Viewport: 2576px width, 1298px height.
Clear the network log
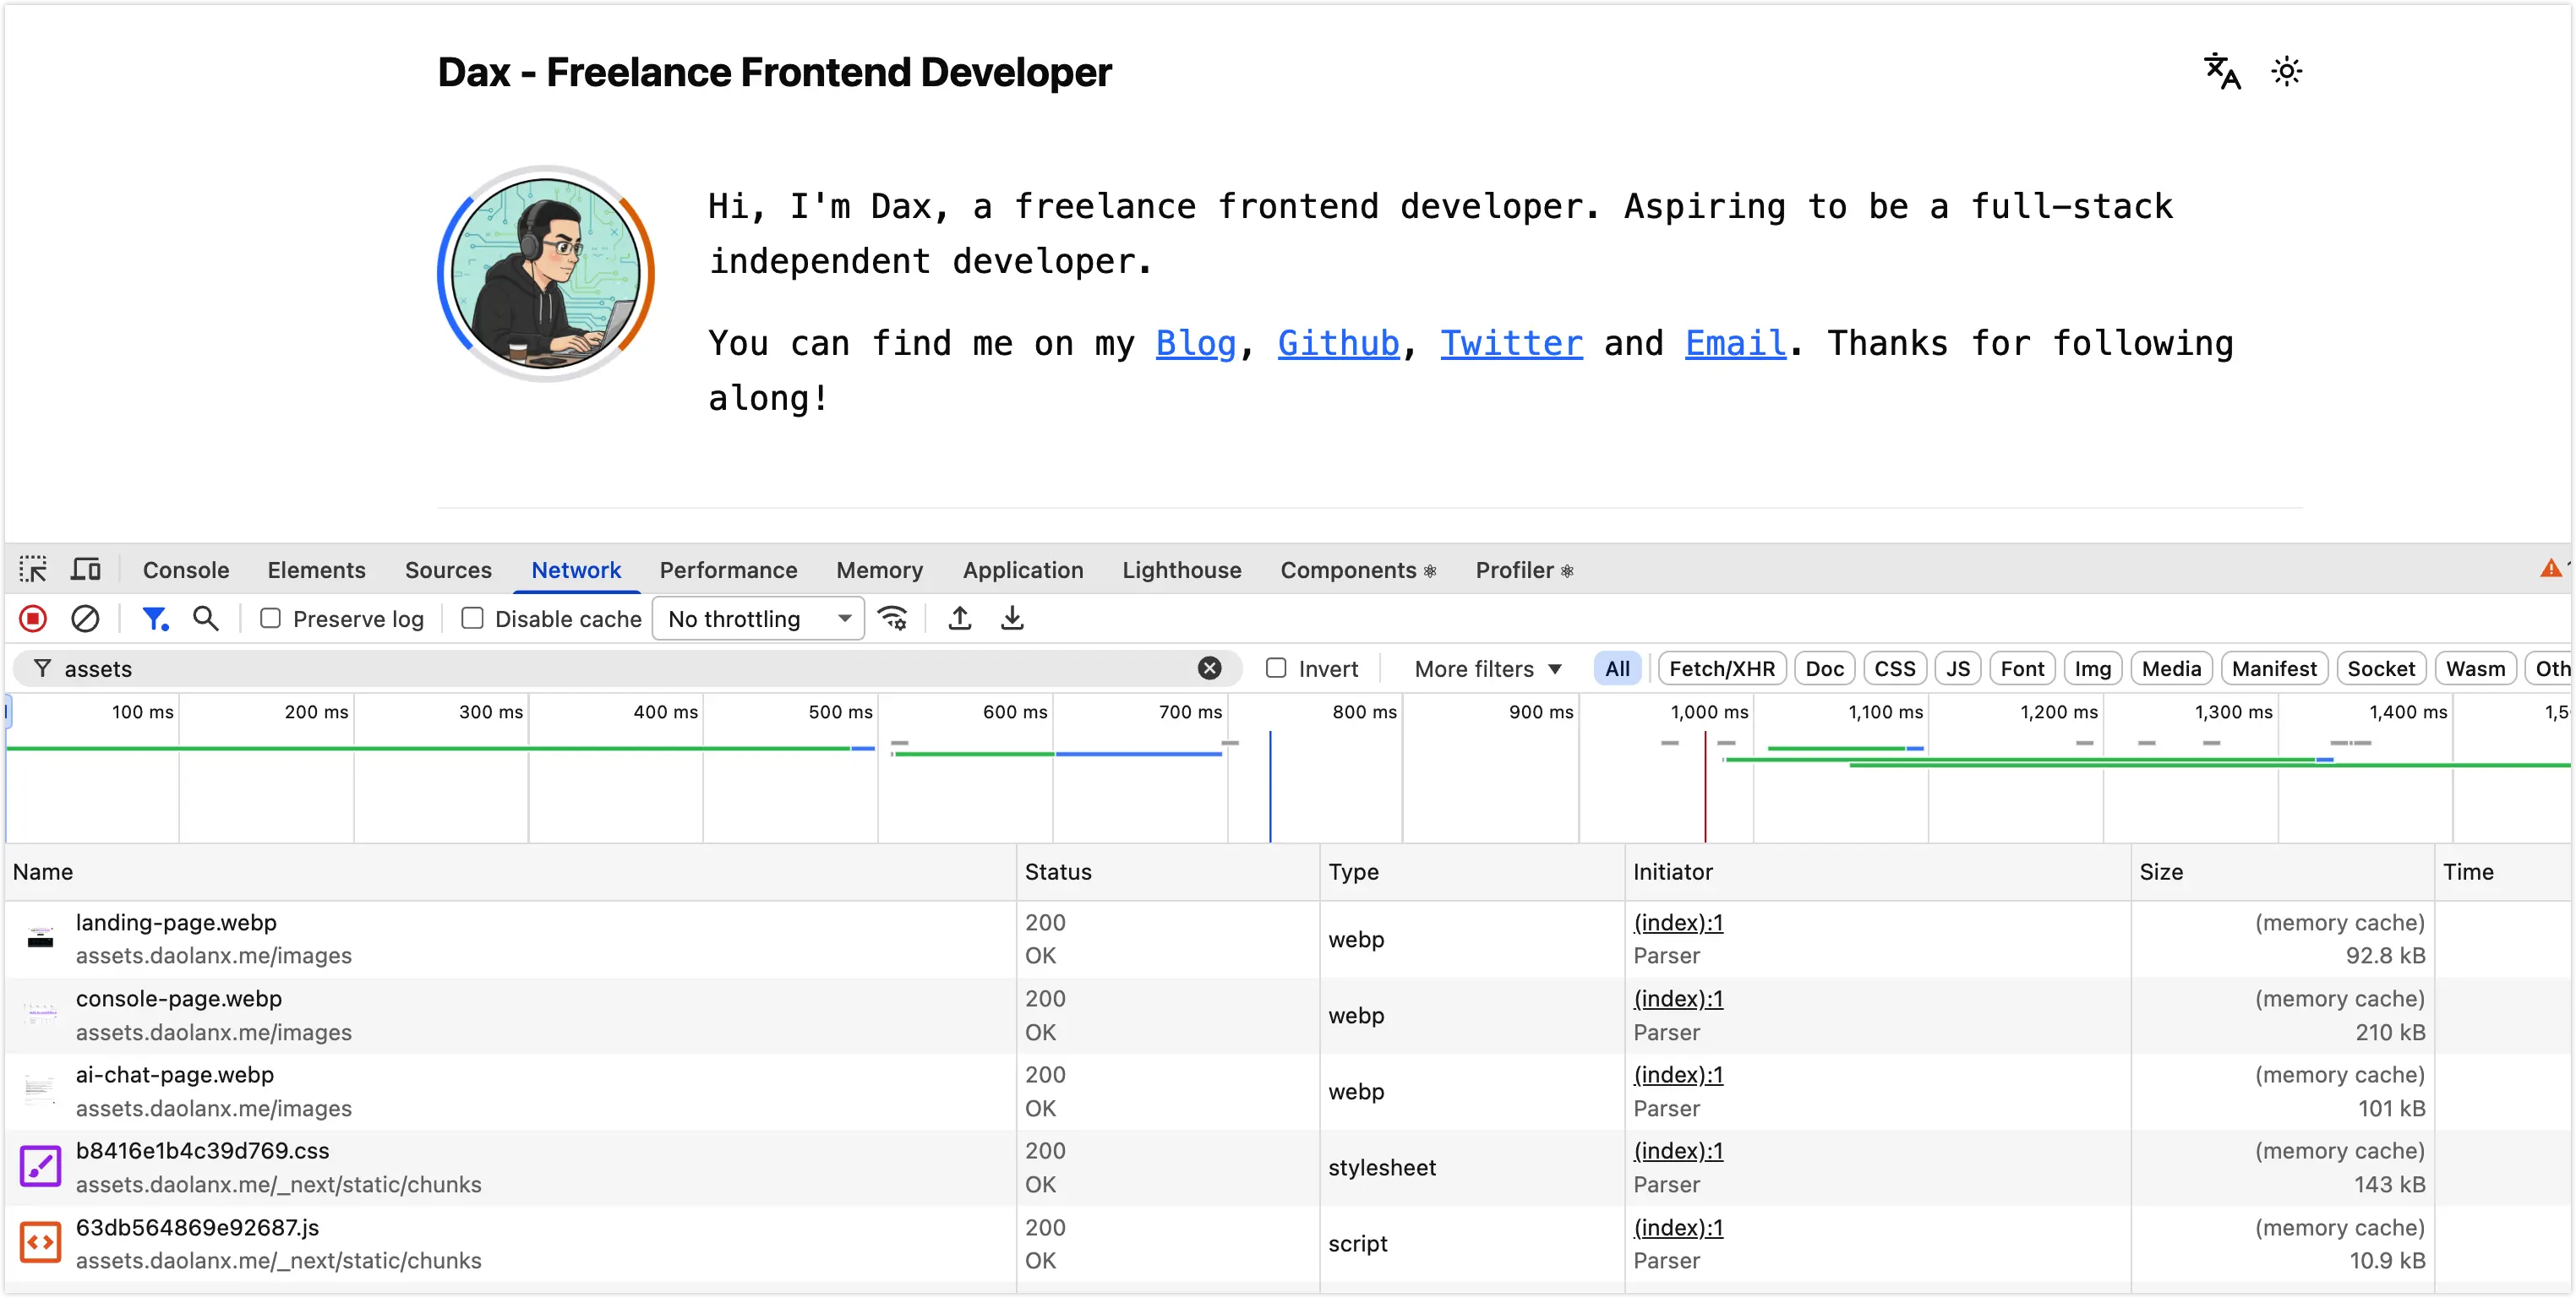coord(85,619)
